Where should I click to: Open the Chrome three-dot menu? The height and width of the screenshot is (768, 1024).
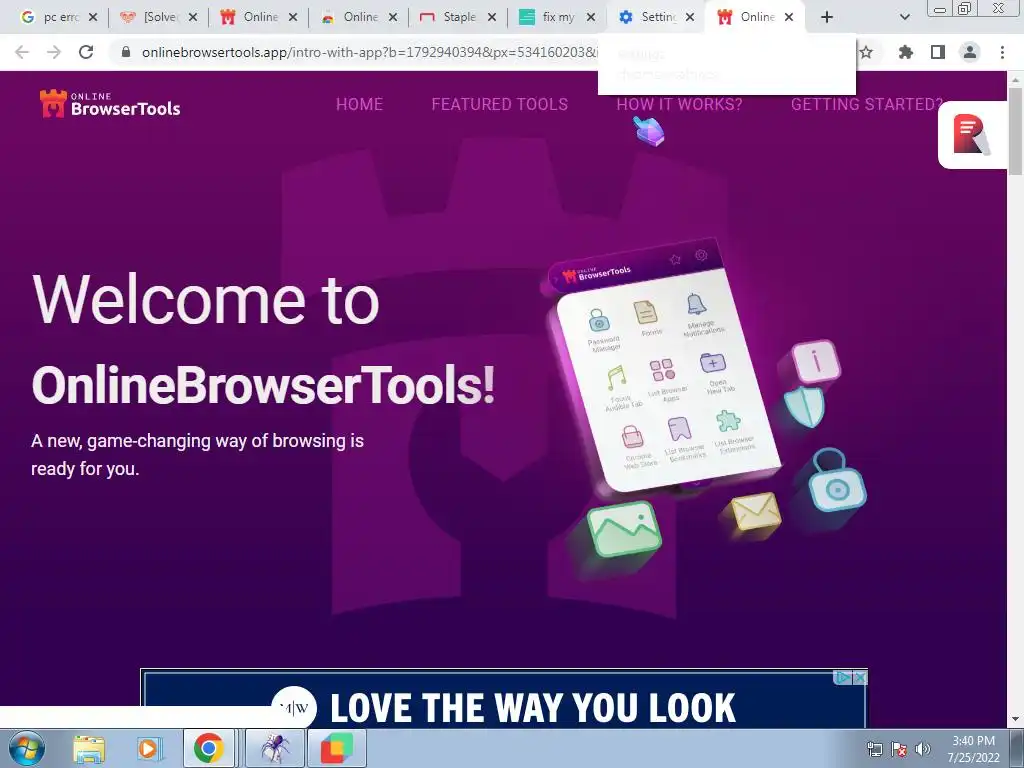click(x=1002, y=52)
